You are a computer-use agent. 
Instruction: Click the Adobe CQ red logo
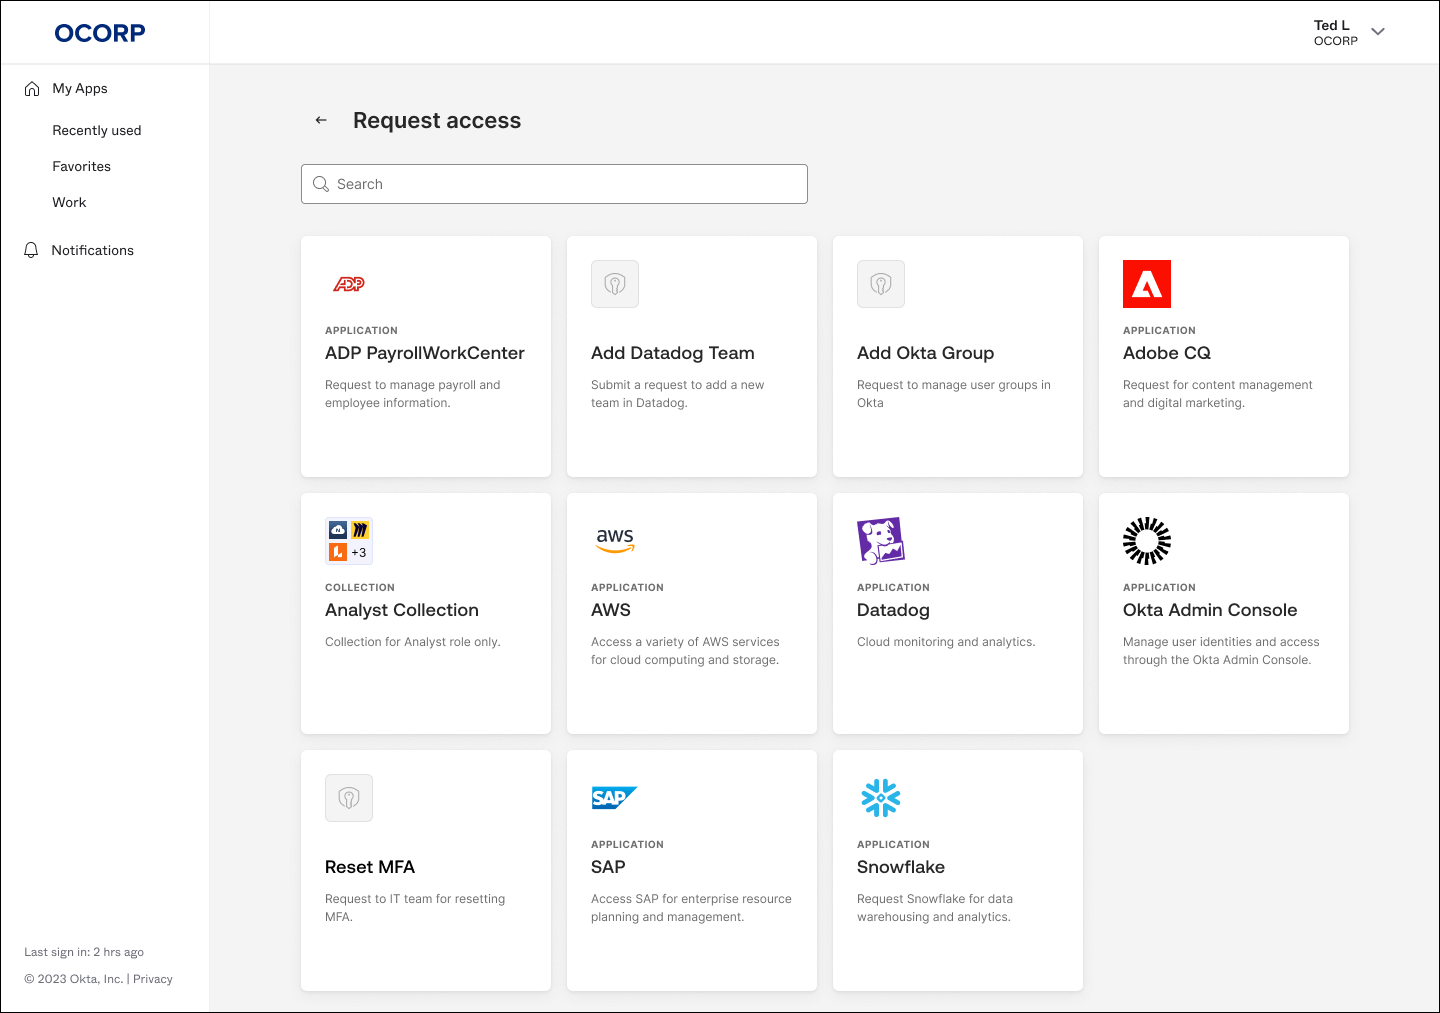tap(1147, 284)
